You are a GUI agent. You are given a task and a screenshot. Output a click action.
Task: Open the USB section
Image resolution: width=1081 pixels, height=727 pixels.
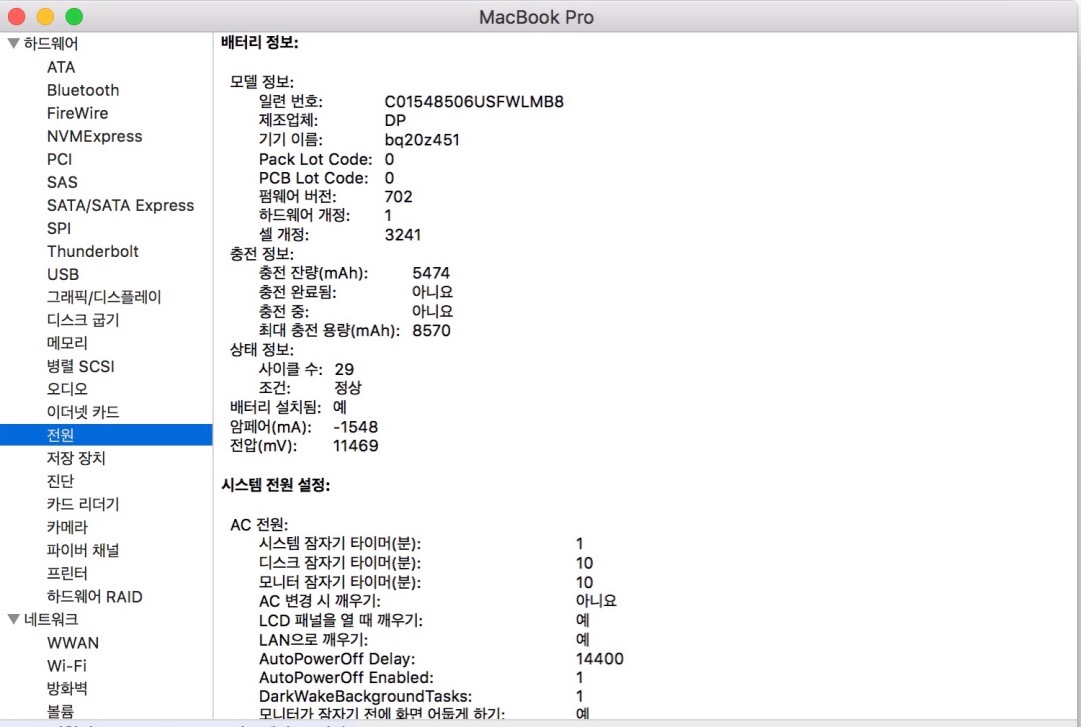(62, 274)
